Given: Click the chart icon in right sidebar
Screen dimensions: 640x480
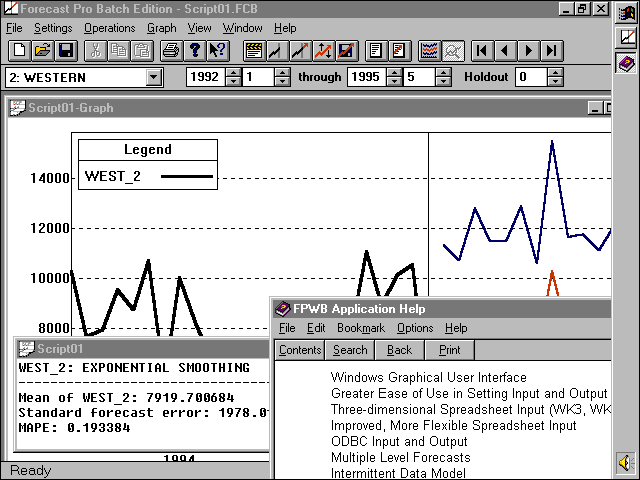Looking at the screenshot, I should pos(626,37).
